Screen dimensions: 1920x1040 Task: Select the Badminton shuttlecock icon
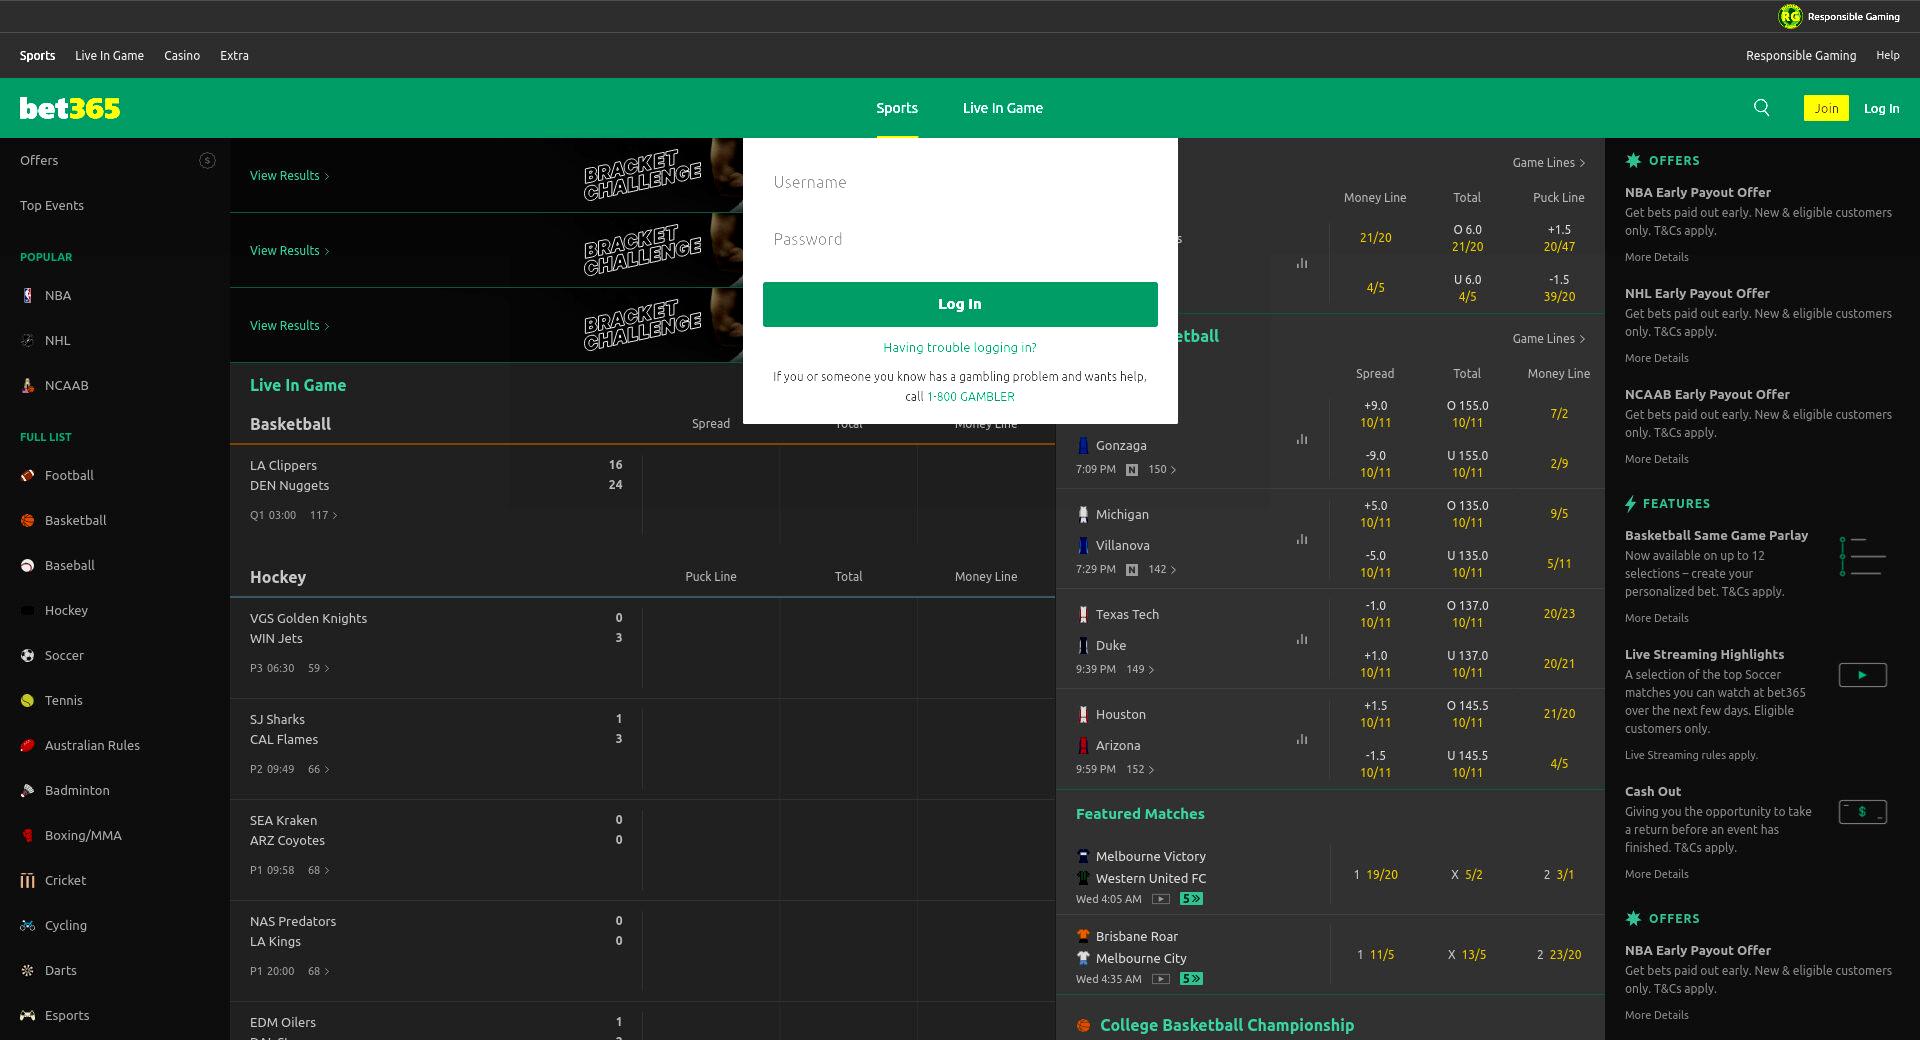[x=28, y=791]
